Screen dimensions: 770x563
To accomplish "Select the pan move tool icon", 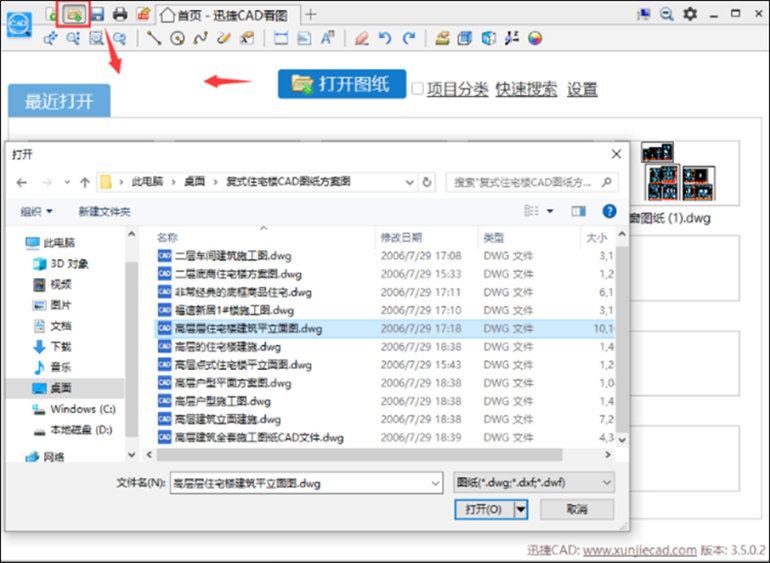I will [50, 38].
